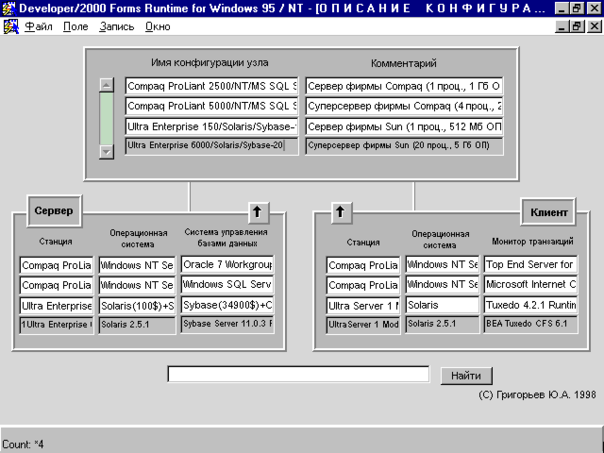Click comment 'Сервер фирмы Compaq (1 проц.'

coord(404,86)
